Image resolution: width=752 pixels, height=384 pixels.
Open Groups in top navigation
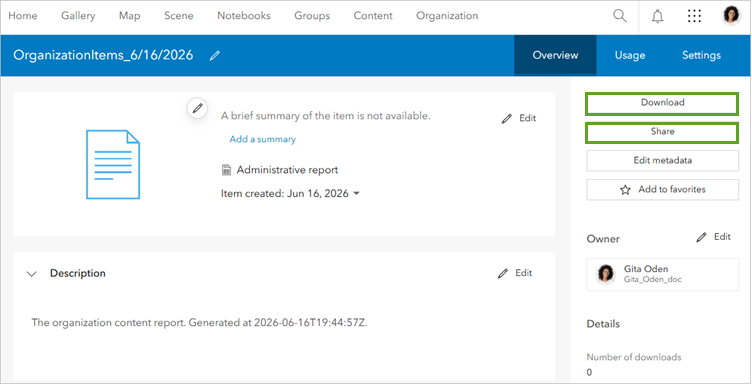(312, 15)
